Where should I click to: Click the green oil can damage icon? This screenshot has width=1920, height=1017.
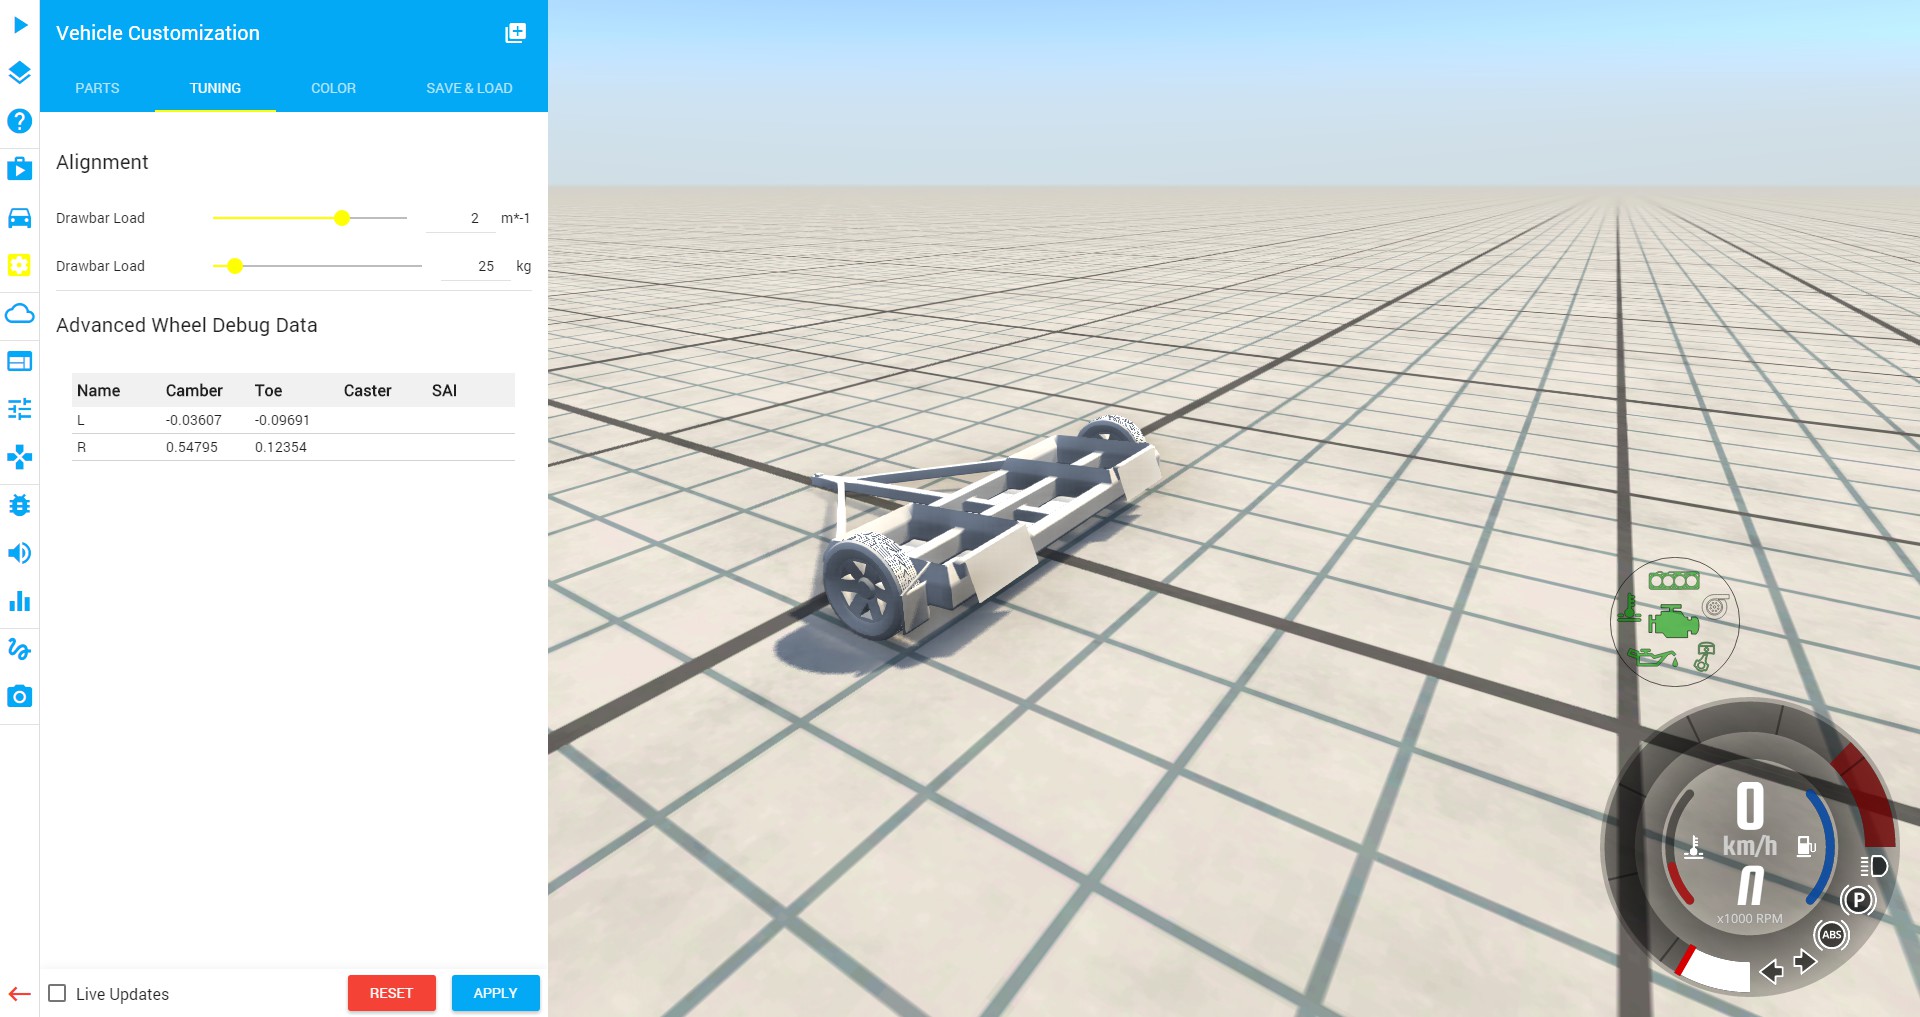click(x=1652, y=657)
